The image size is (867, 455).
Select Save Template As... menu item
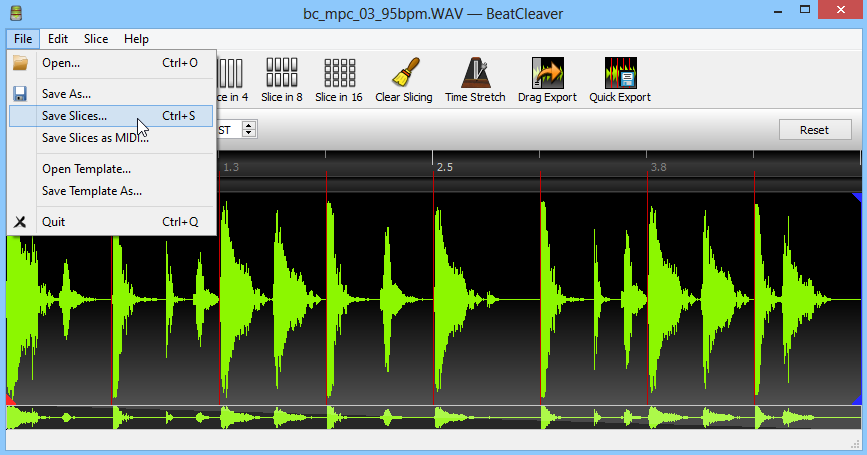91,191
